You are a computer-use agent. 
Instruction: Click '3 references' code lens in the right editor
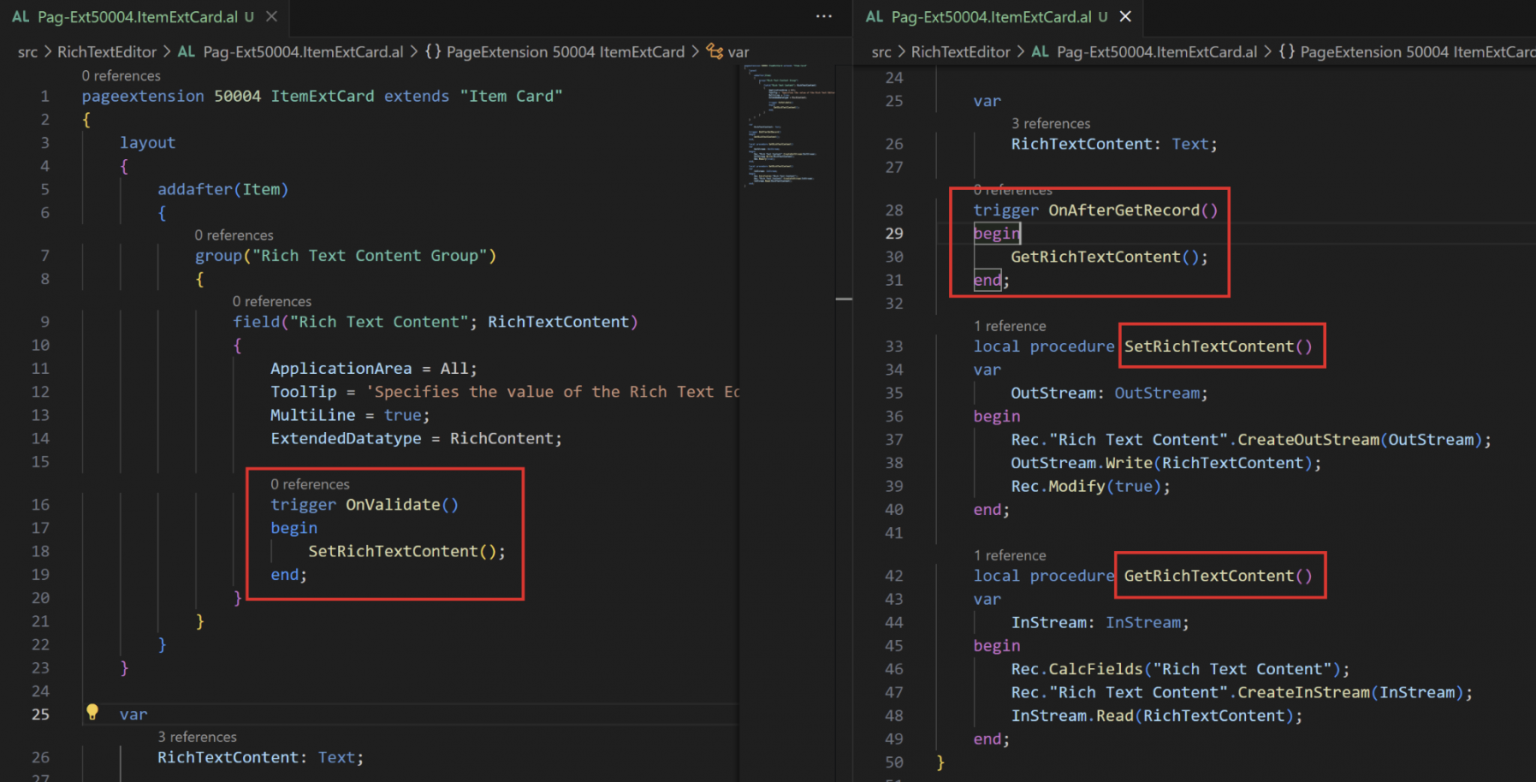point(1050,124)
